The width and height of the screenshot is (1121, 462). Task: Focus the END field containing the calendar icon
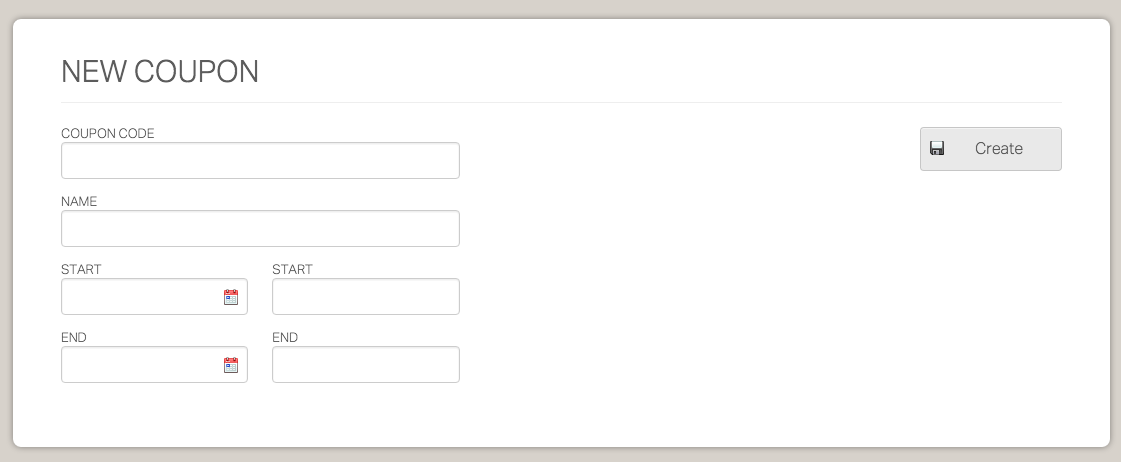140,365
